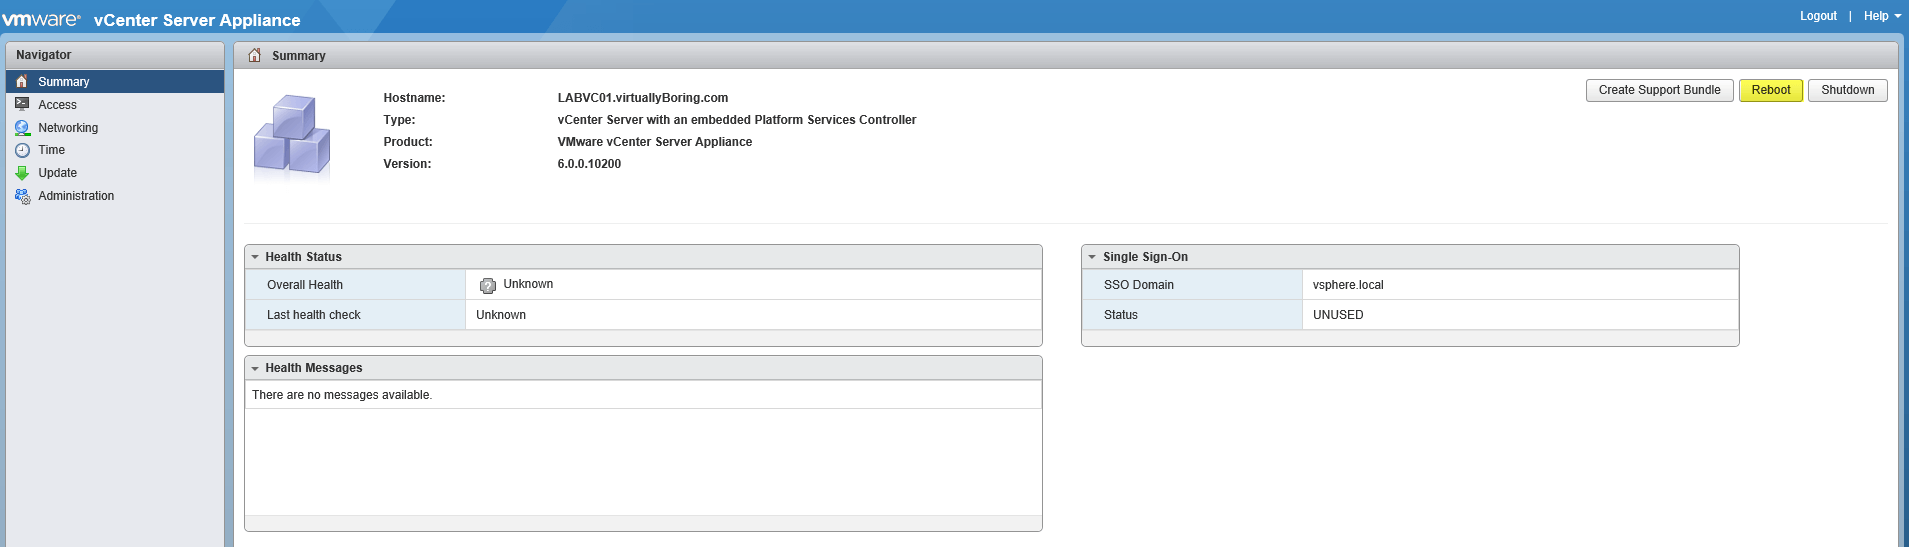Open the Summary navigator item
The width and height of the screenshot is (1909, 547).
point(115,81)
